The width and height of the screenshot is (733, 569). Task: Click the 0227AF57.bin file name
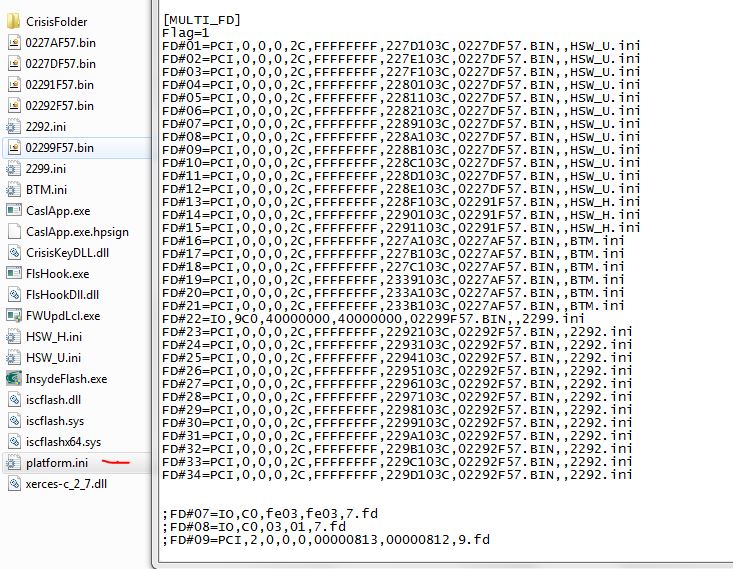[x=61, y=43]
